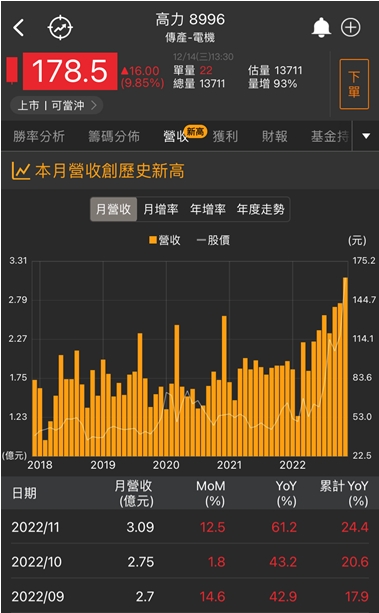Open the 基金持 tab
Image resolution: width=379 pixels, height=613 pixels.
329,136
